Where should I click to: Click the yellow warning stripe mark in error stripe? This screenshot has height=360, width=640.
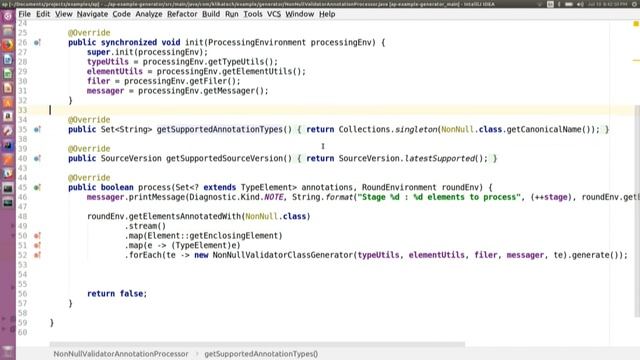pyautogui.click(x=636, y=61)
